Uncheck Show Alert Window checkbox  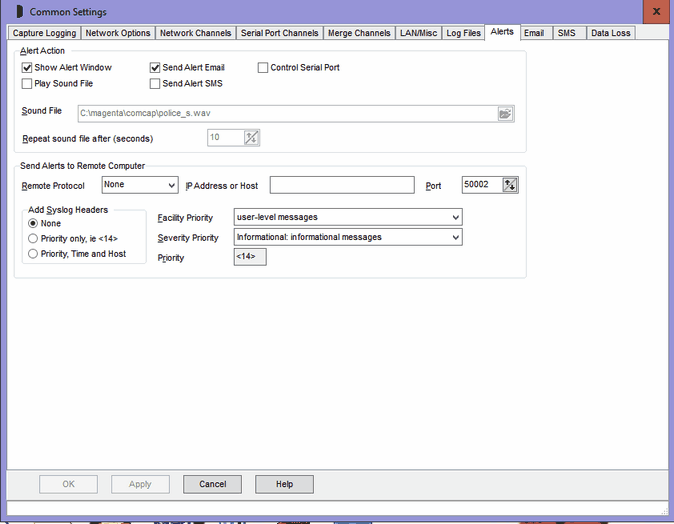click(x=27, y=68)
